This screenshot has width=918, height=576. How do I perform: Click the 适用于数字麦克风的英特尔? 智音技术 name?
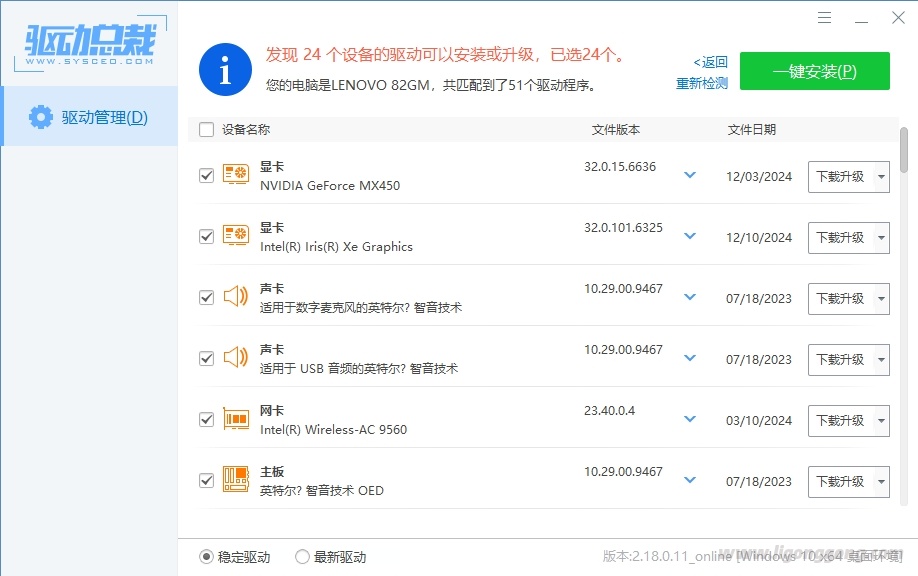361,308
